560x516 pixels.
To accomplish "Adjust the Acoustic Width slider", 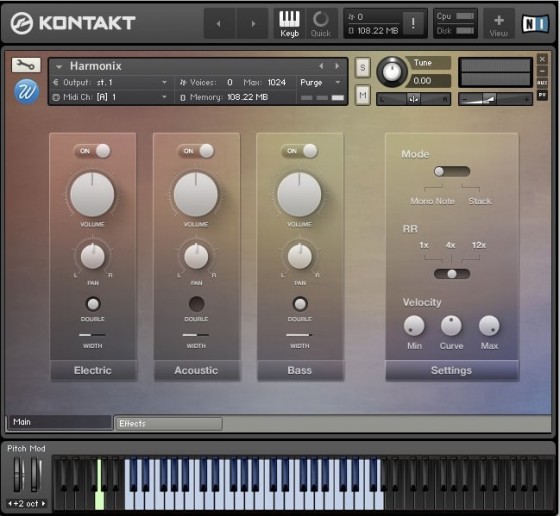I will pos(196,335).
